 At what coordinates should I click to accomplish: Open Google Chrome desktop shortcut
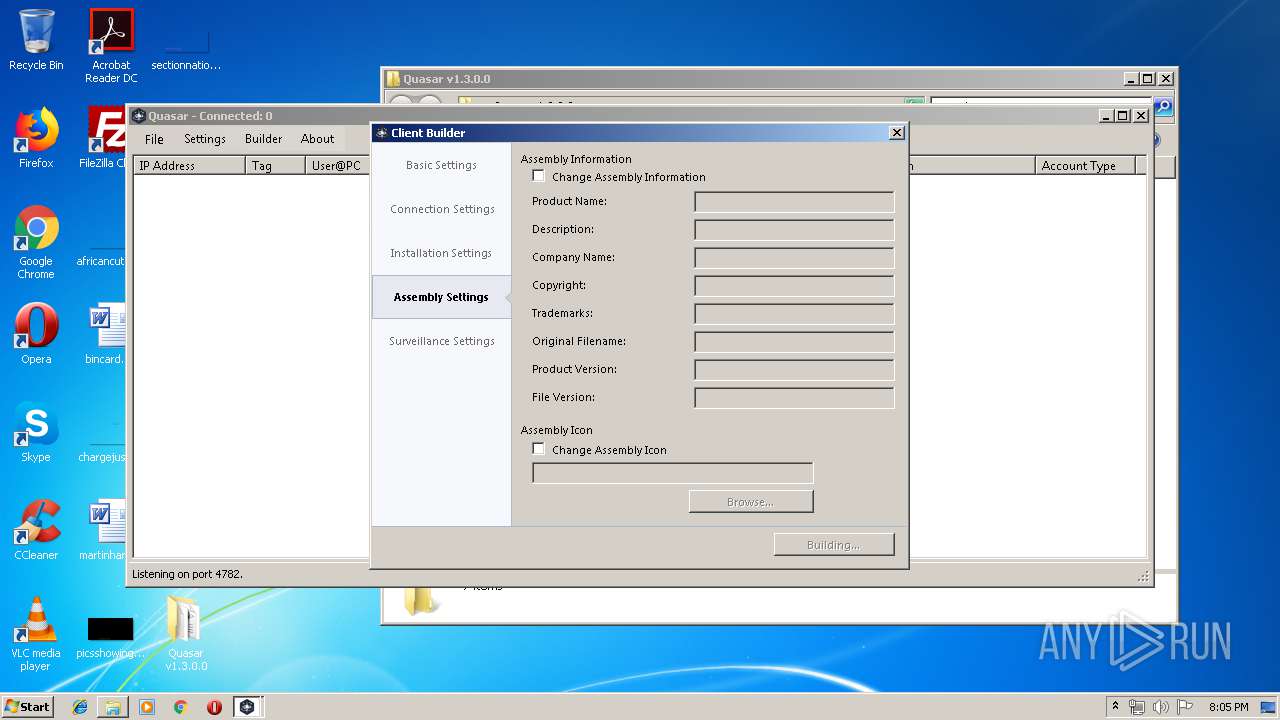tap(36, 242)
